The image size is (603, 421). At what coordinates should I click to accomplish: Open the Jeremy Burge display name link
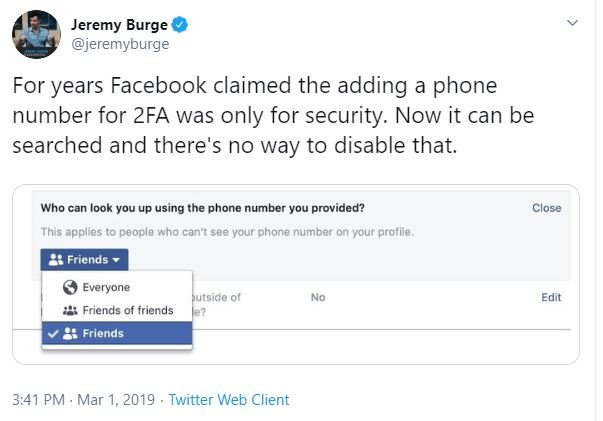tap(115, 24)
